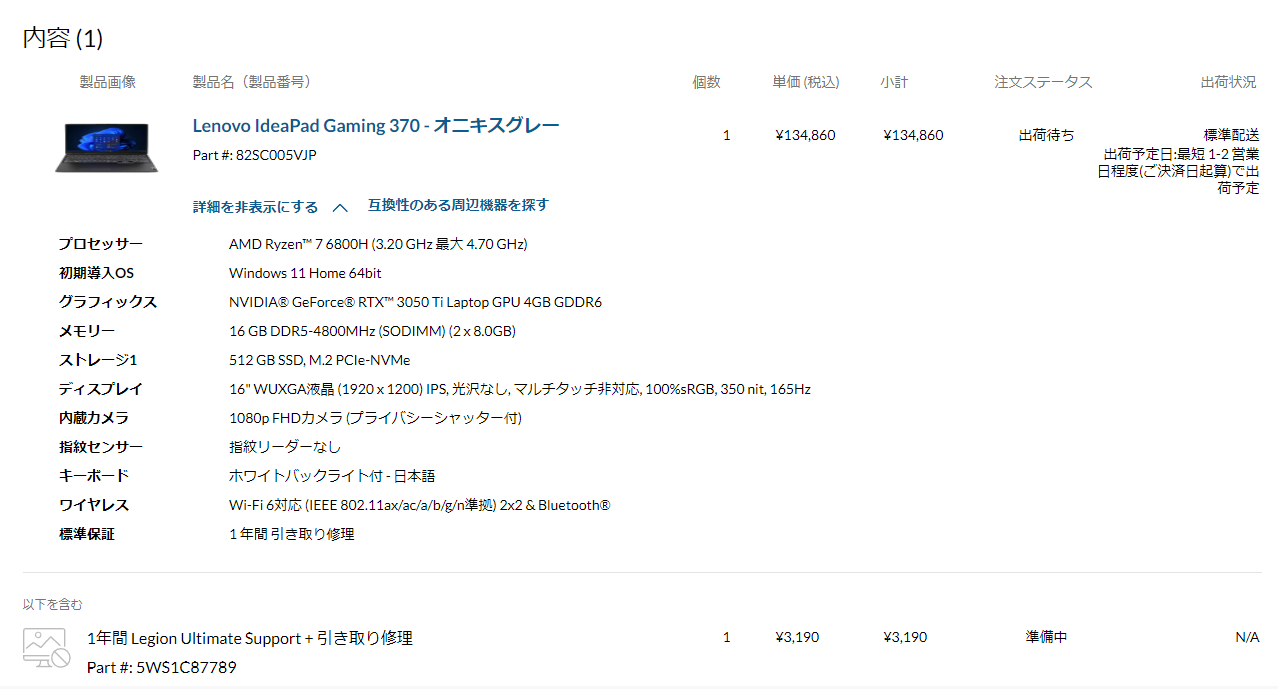Click the 1年間 Legion Ultimate Support item name

pyautogui.click(x=250, y=638)
